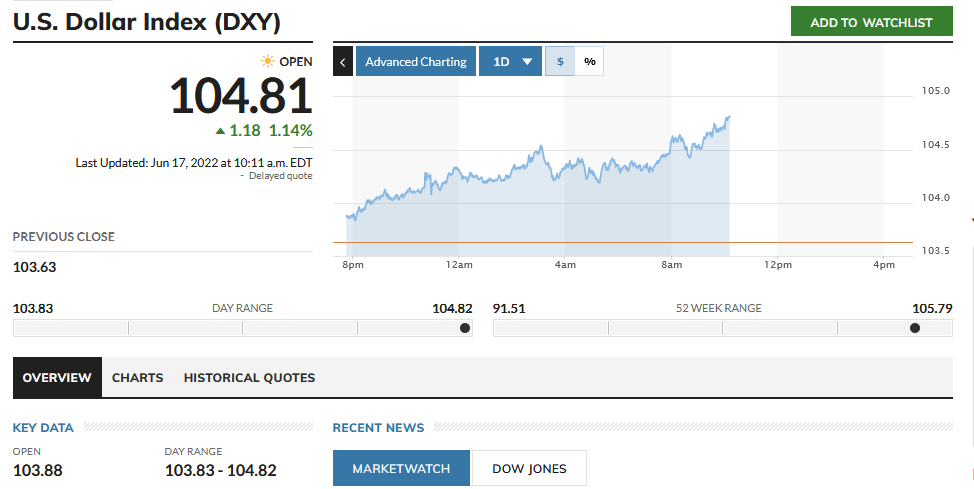974x489 pixels.
Task: Add DXY to watchlist
Action: [872, 22]
